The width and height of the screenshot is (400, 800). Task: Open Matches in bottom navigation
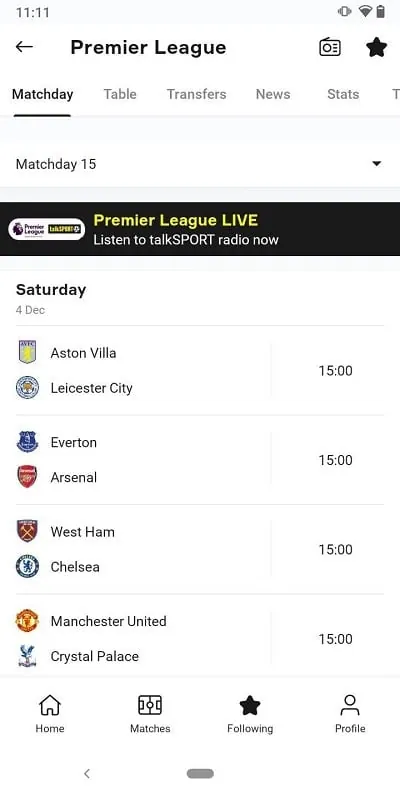pyautogui.click(x=150, y=713)
